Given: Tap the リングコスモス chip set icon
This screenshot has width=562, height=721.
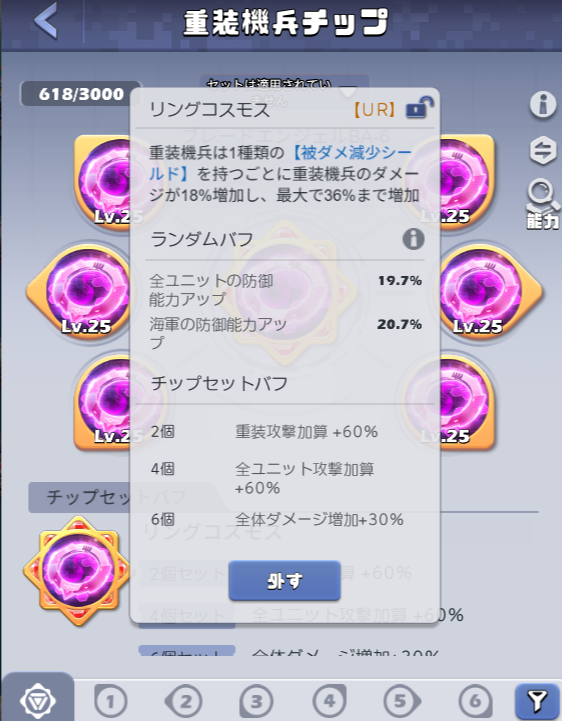Looking at the screenshot, I should [77, 571].
